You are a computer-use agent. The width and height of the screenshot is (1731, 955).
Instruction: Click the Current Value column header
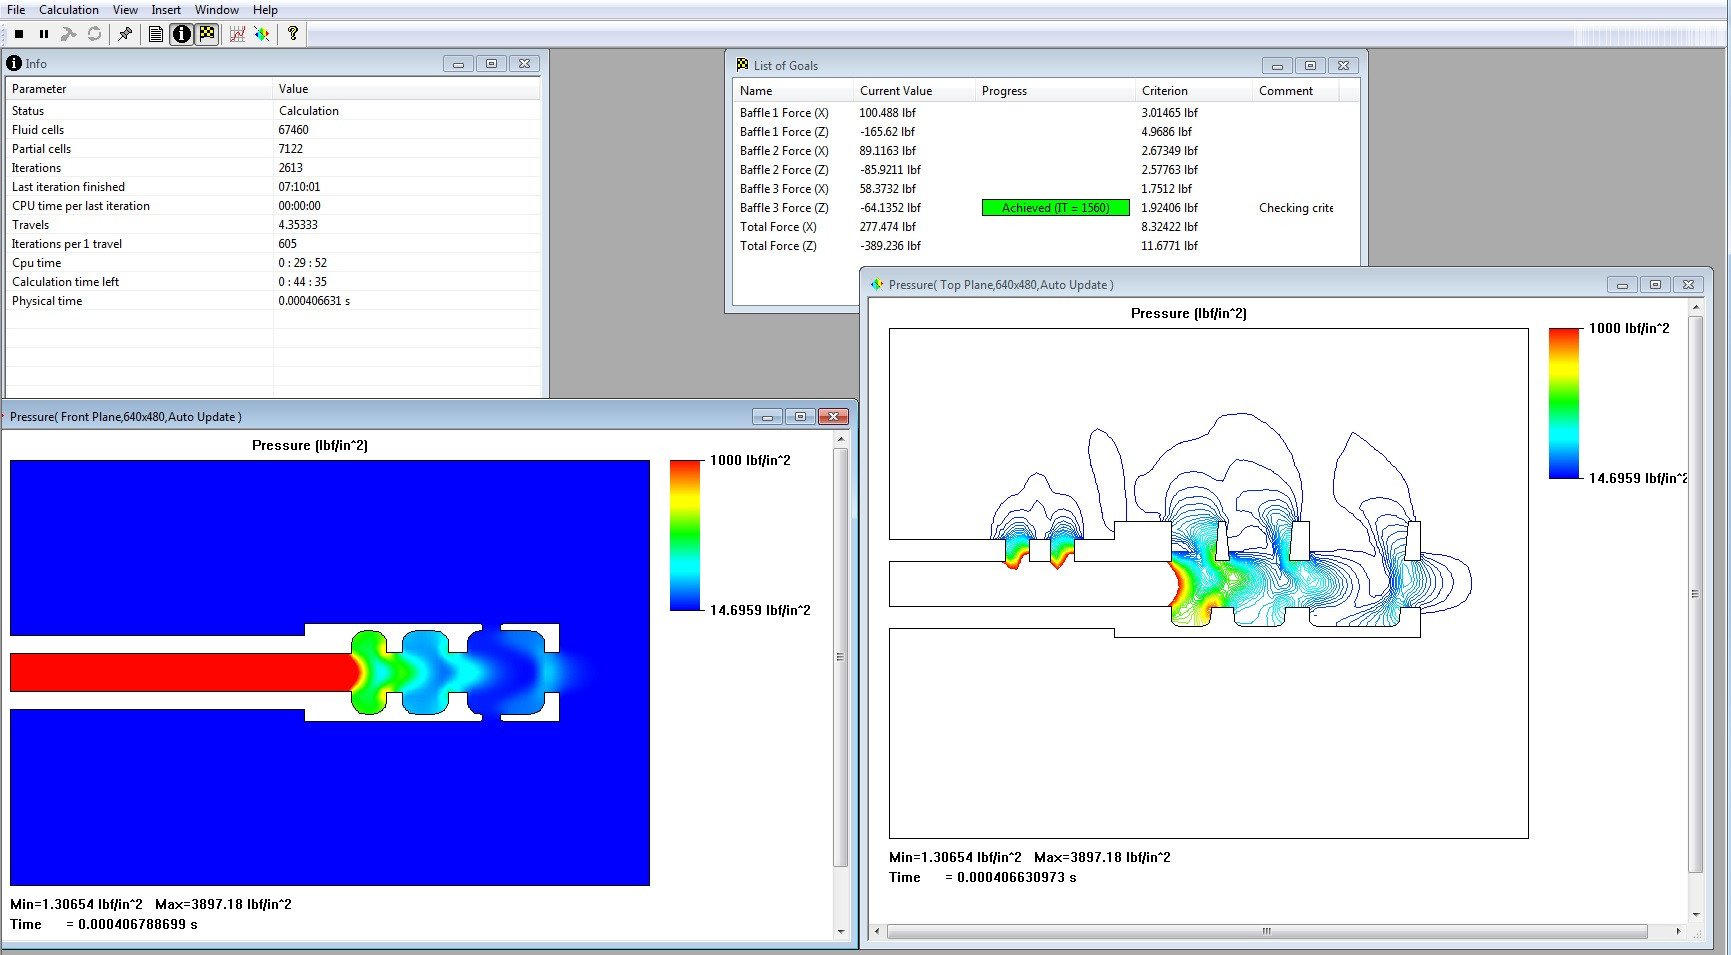[x=896, y=90]
